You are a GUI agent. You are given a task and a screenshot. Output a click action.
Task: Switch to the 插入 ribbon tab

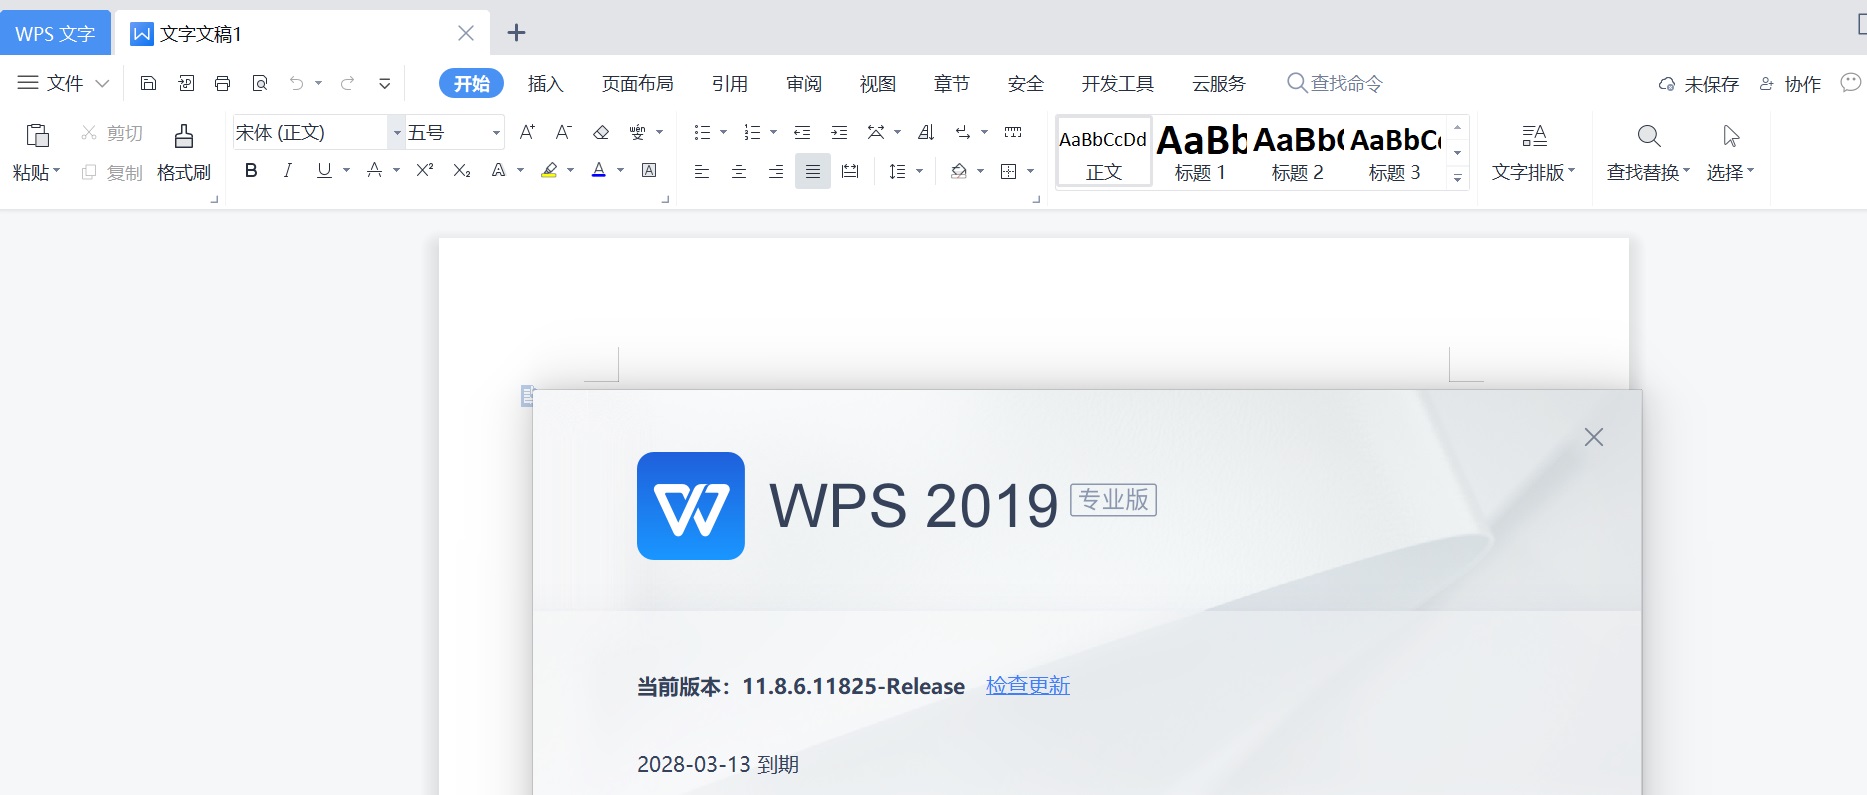[546, 83]
